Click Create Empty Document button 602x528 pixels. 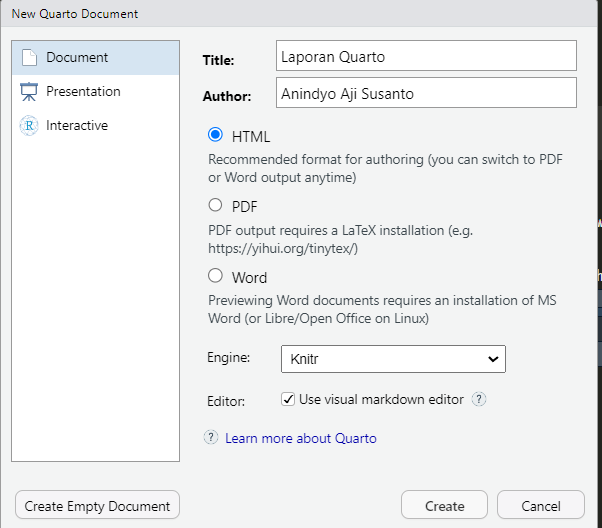click(98, 505)
